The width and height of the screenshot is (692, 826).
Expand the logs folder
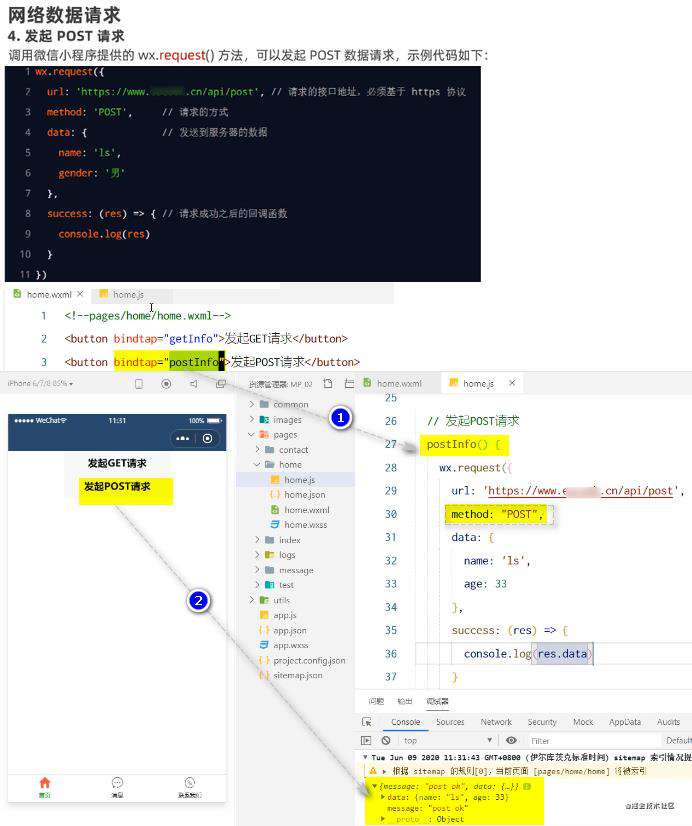pyautogui.click(x=257, y=555)
